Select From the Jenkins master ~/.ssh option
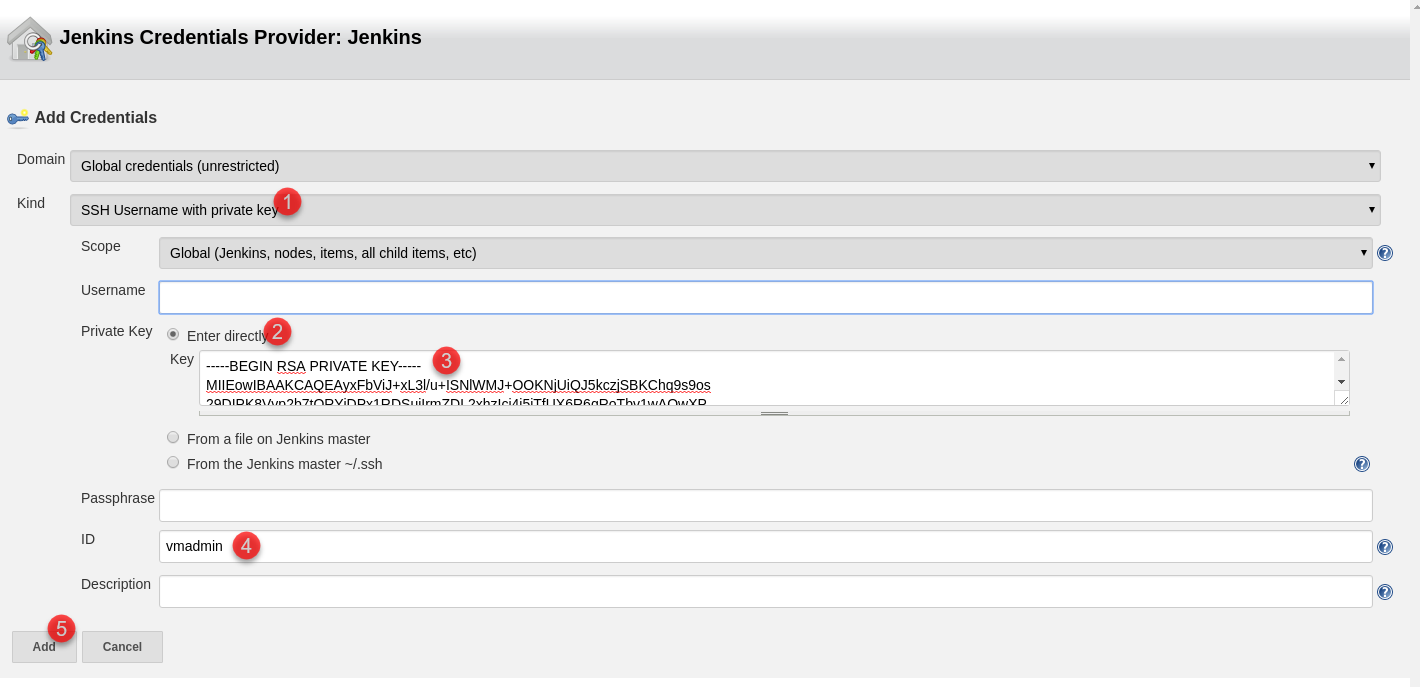Screen dimensions: 1420x687 click(173, 463)
